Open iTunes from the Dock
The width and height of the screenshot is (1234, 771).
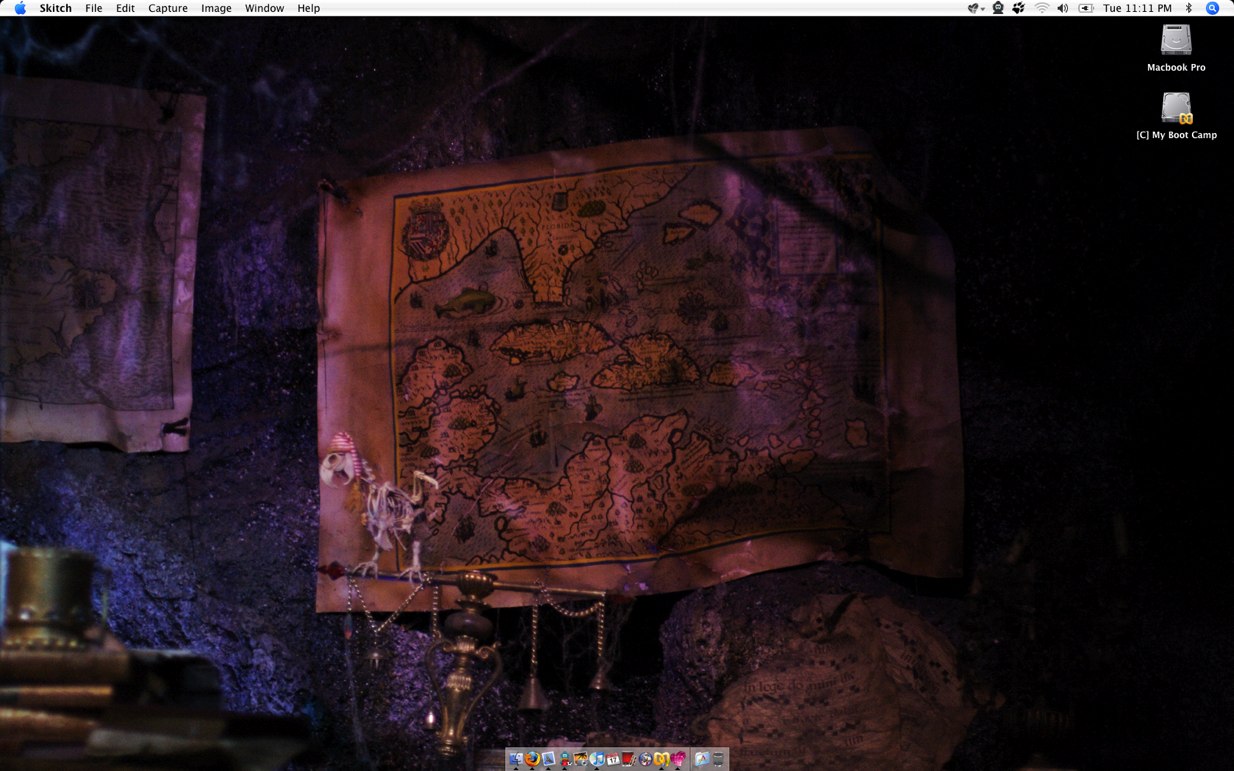point(597,759)
